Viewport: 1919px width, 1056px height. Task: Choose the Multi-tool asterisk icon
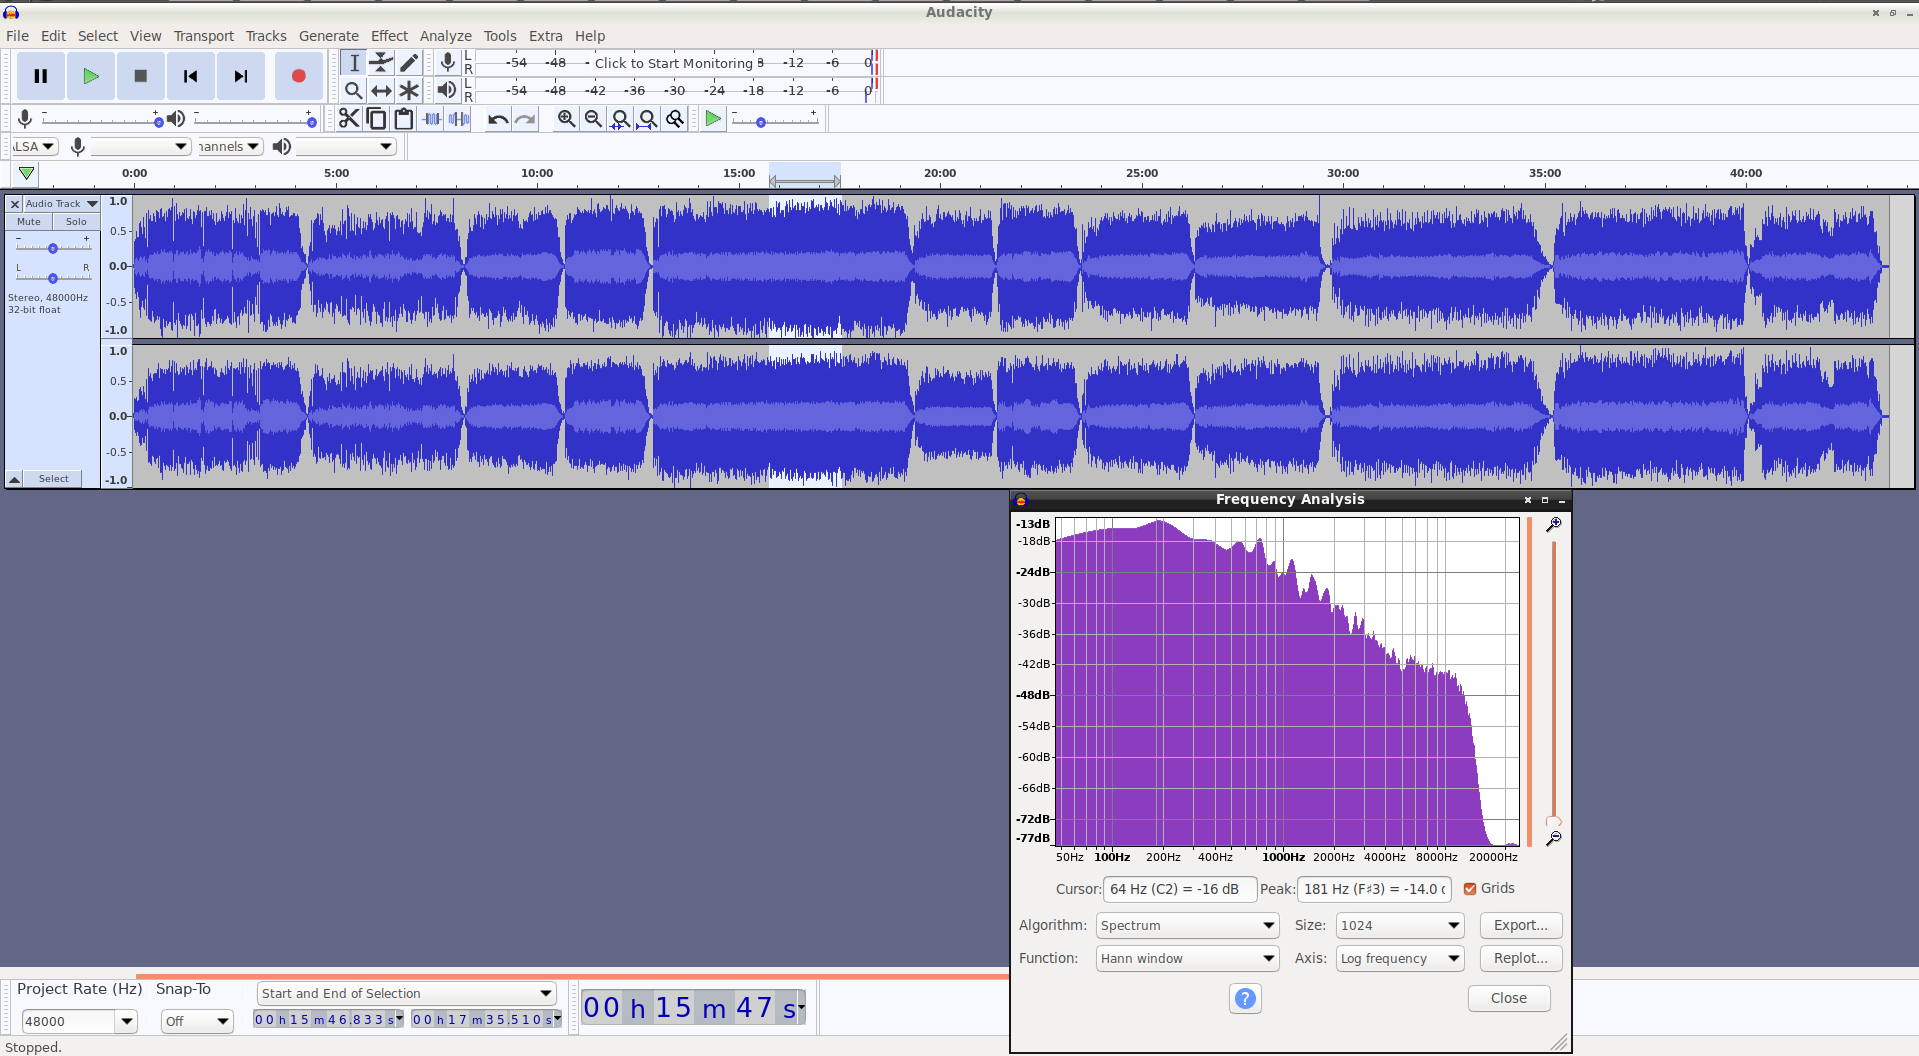click(409, 90)
